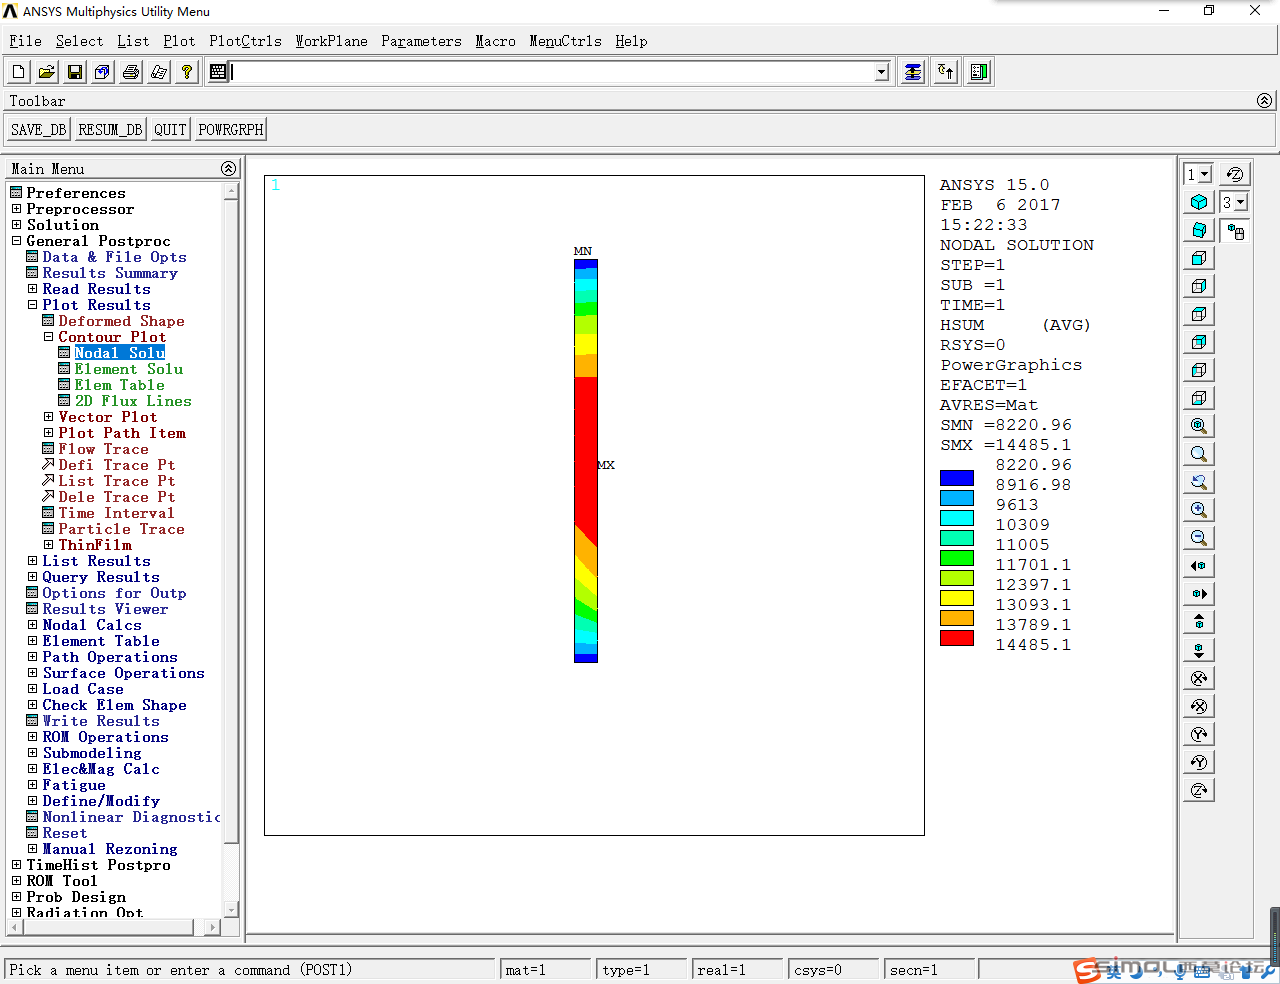This screenshot has height=984, width=1280.
Task: Collapse the Main Menu panel chevron
Action: 228,169
